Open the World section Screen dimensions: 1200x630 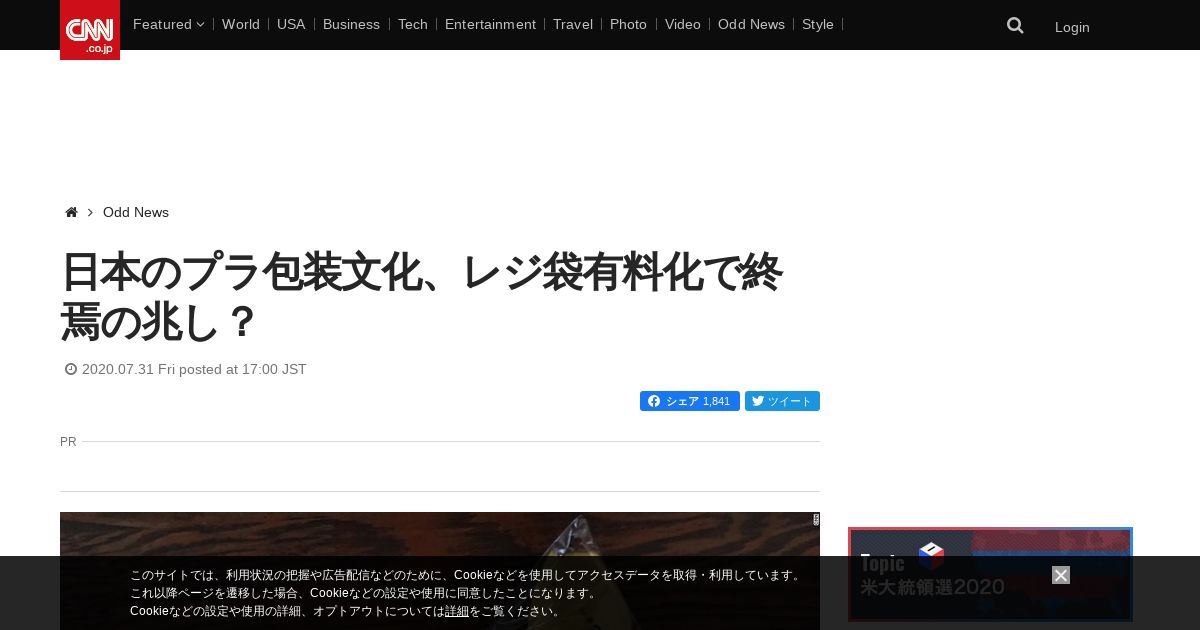241,24
